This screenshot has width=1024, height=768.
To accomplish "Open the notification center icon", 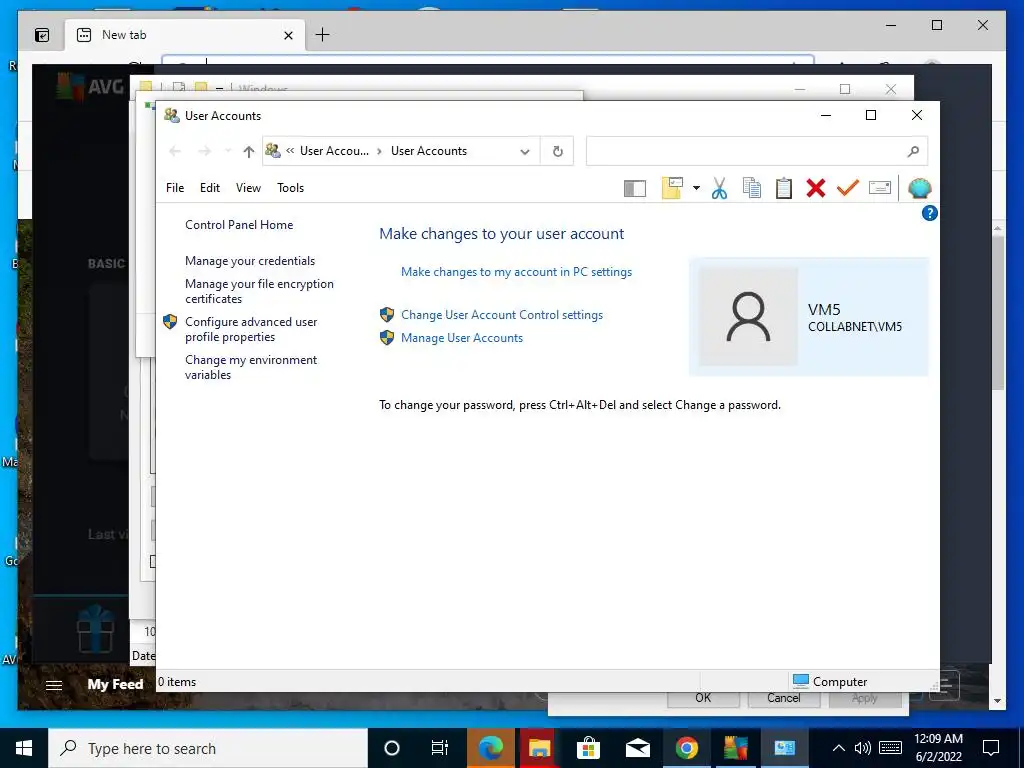I will [x=991, y=748].
